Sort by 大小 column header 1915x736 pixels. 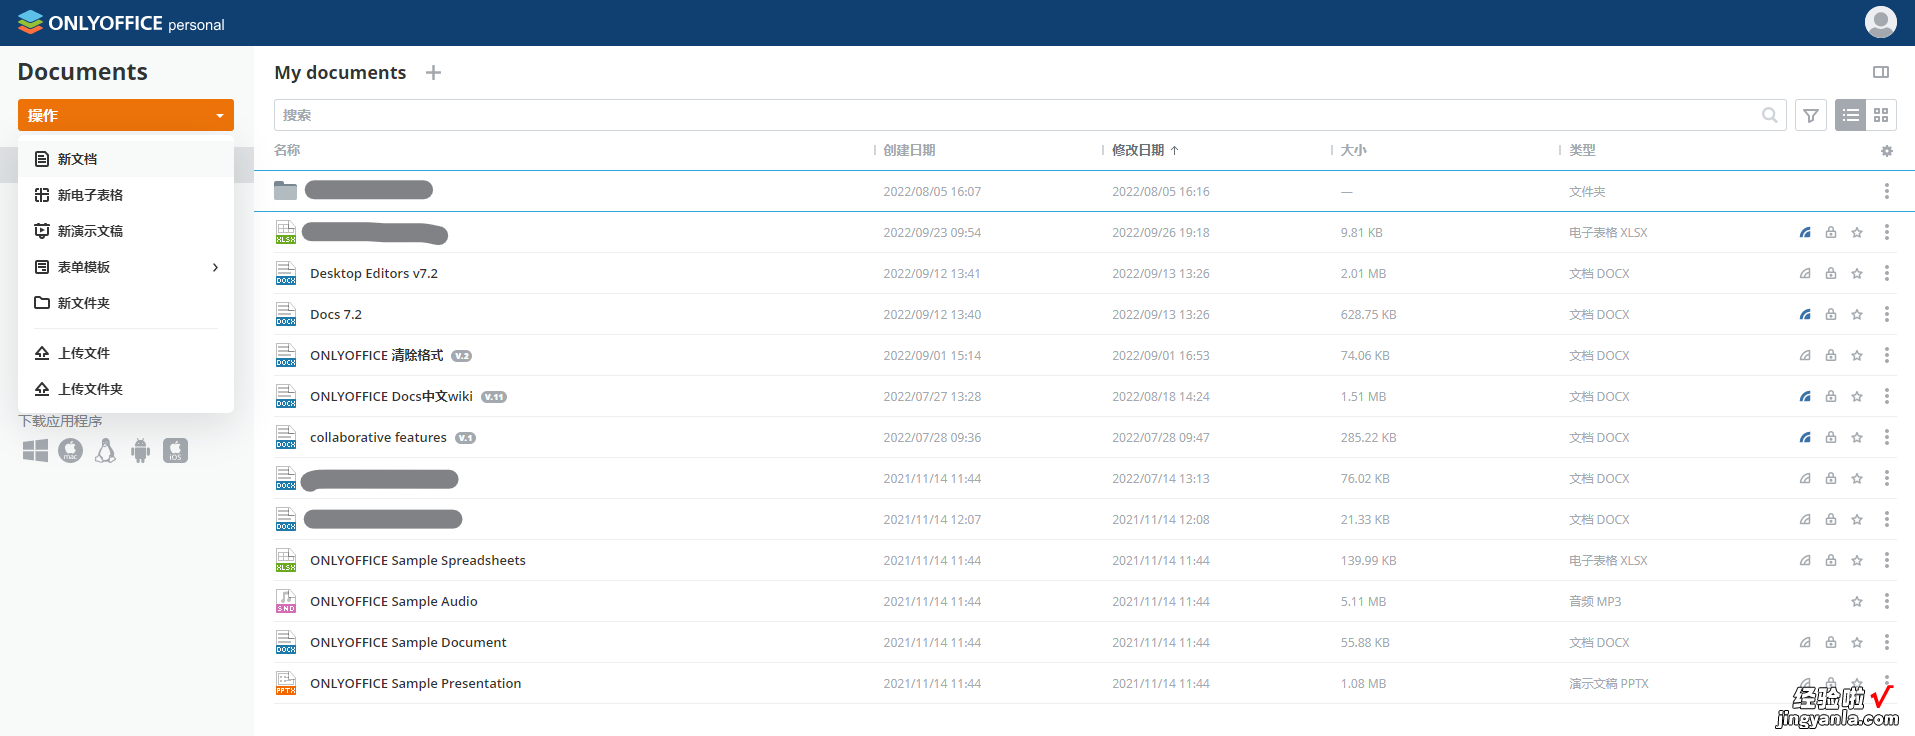coord(1353,150)
